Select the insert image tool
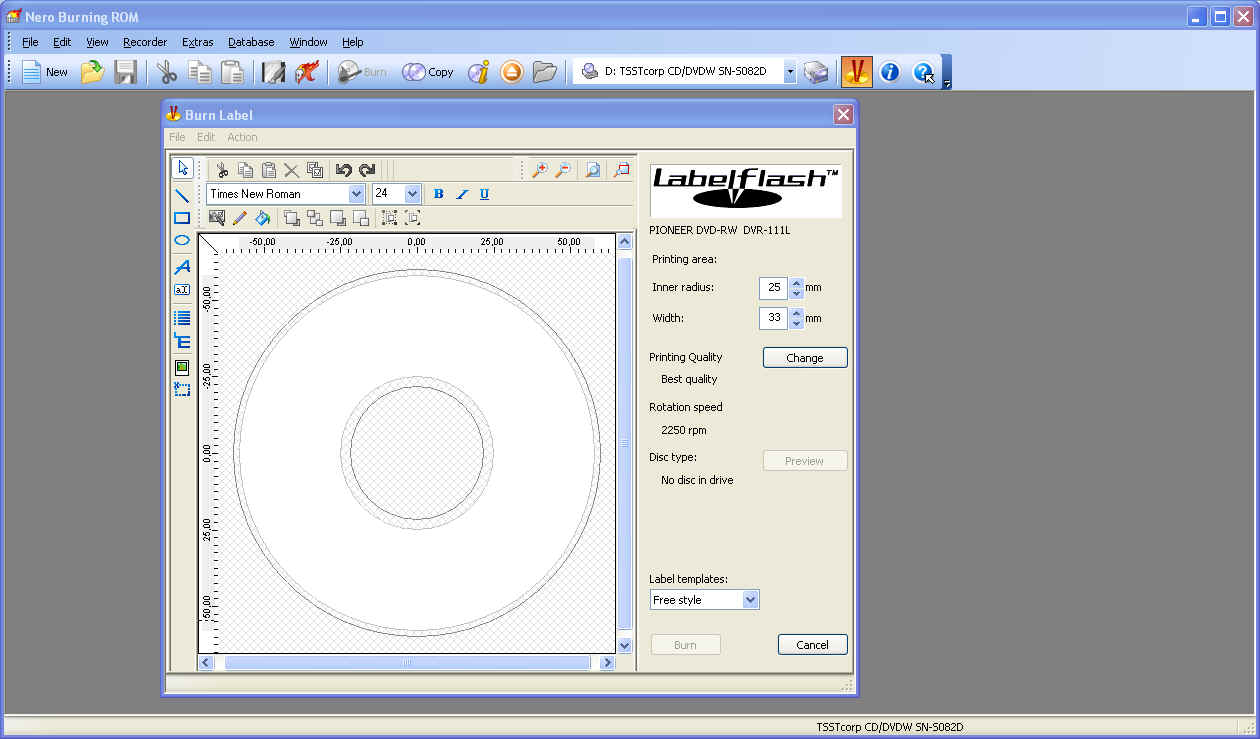Screen dimensions: 1260x739 pyautogui.click(x=182, y=367)
